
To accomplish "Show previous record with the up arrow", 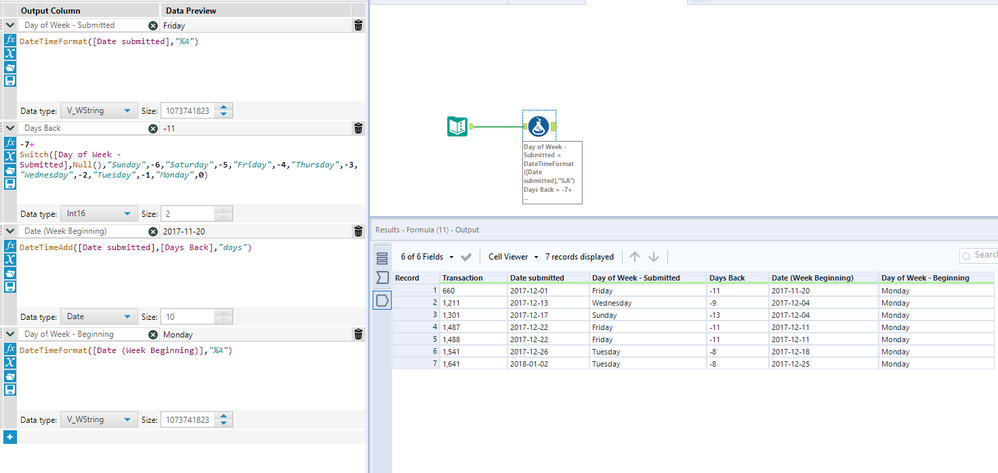I will pyautogui.click(x=634, y=257).
